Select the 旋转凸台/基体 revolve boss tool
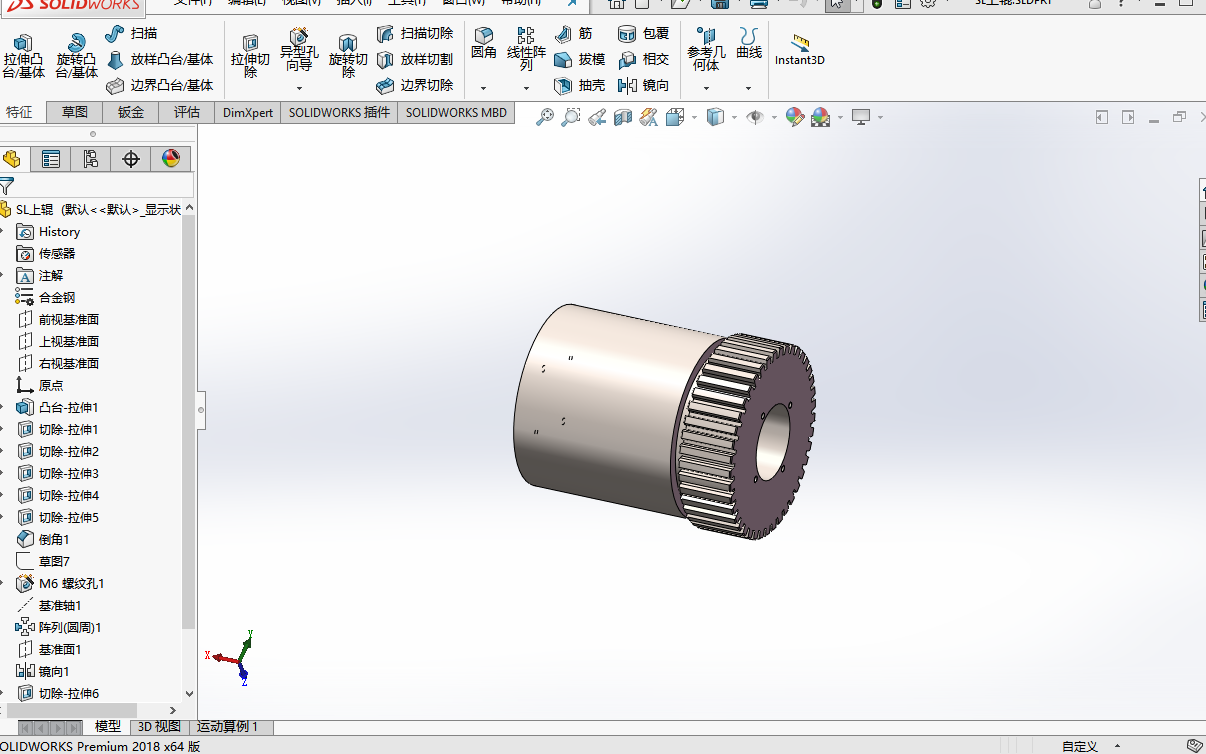This screenshot has height=754, width=1206. point(76,56)
